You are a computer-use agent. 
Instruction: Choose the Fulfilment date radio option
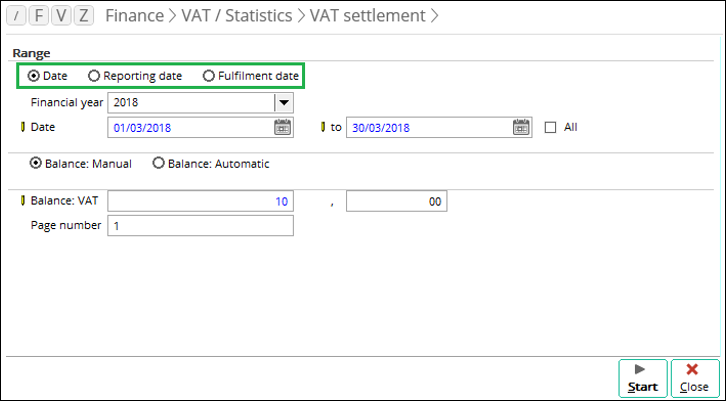pos(209,76)
